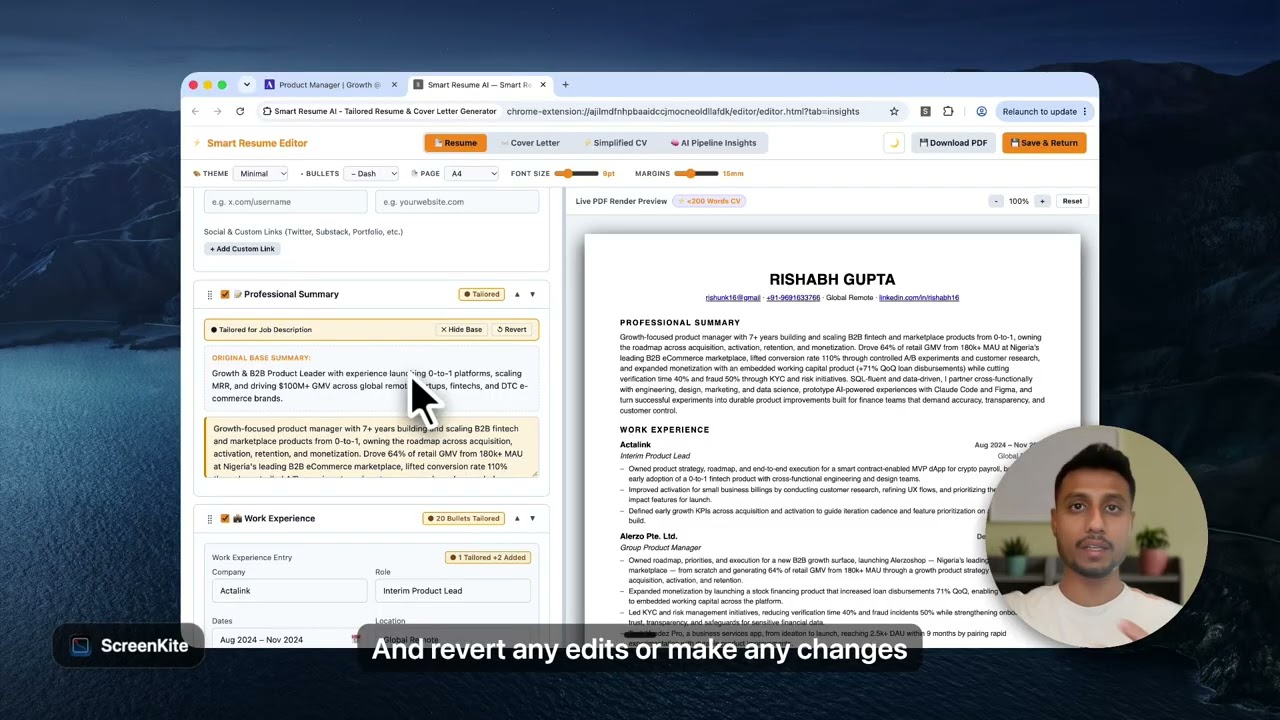The width and height of the screenshot is (1280, 720).
Task: Revert the tailored professional summary
Action: tap(512, 329)
